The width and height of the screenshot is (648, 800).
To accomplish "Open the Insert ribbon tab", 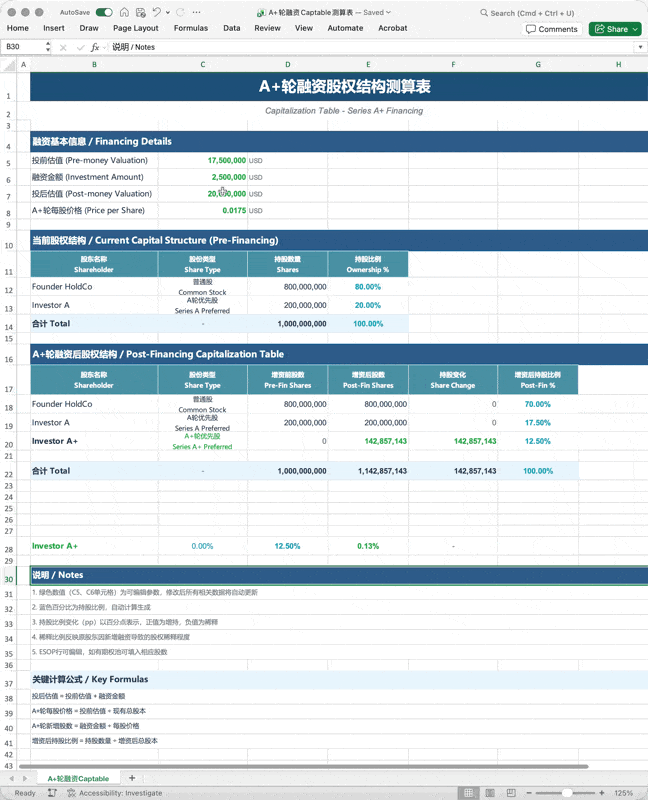I will pyautogui.click(x=54, y=28).
